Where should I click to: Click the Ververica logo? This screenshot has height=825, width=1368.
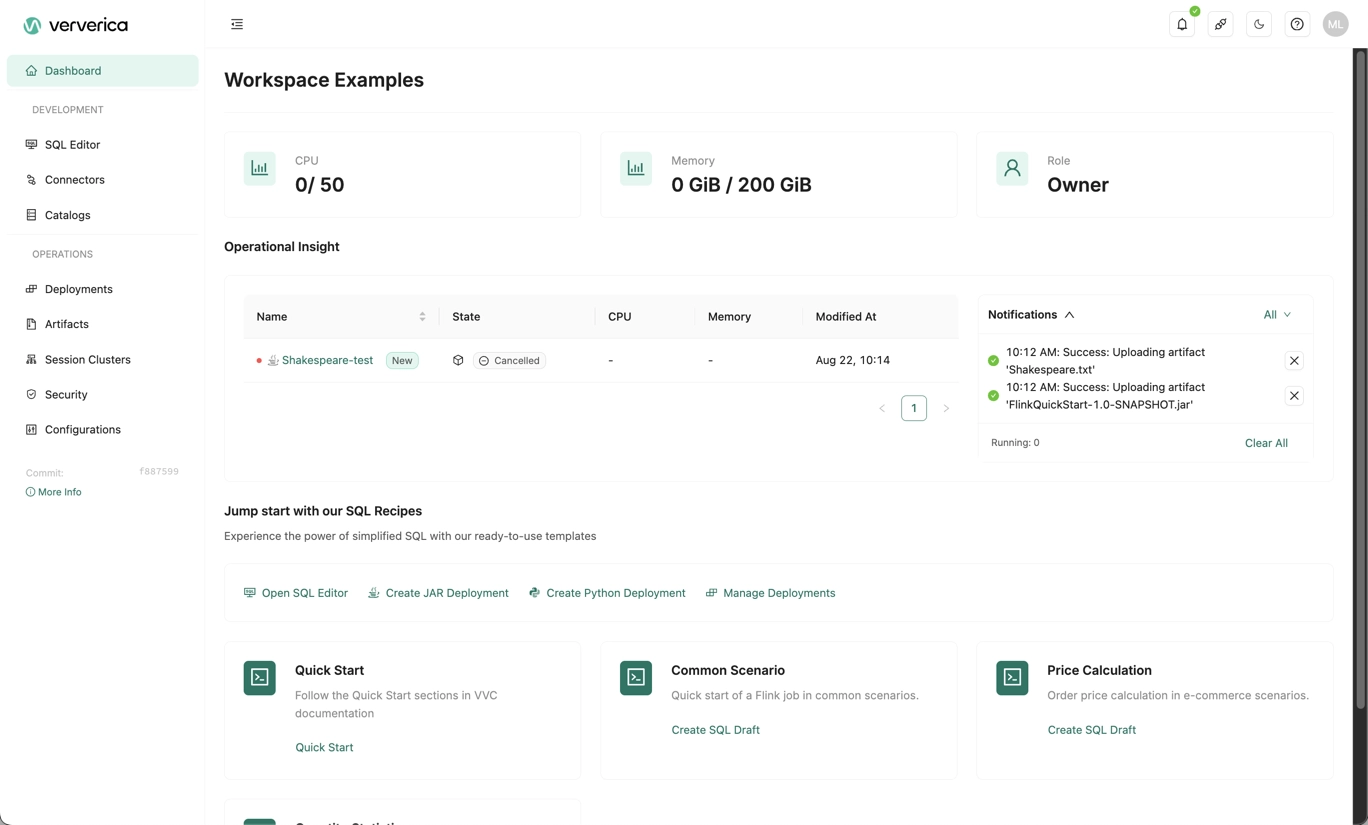tap(75, 25)
